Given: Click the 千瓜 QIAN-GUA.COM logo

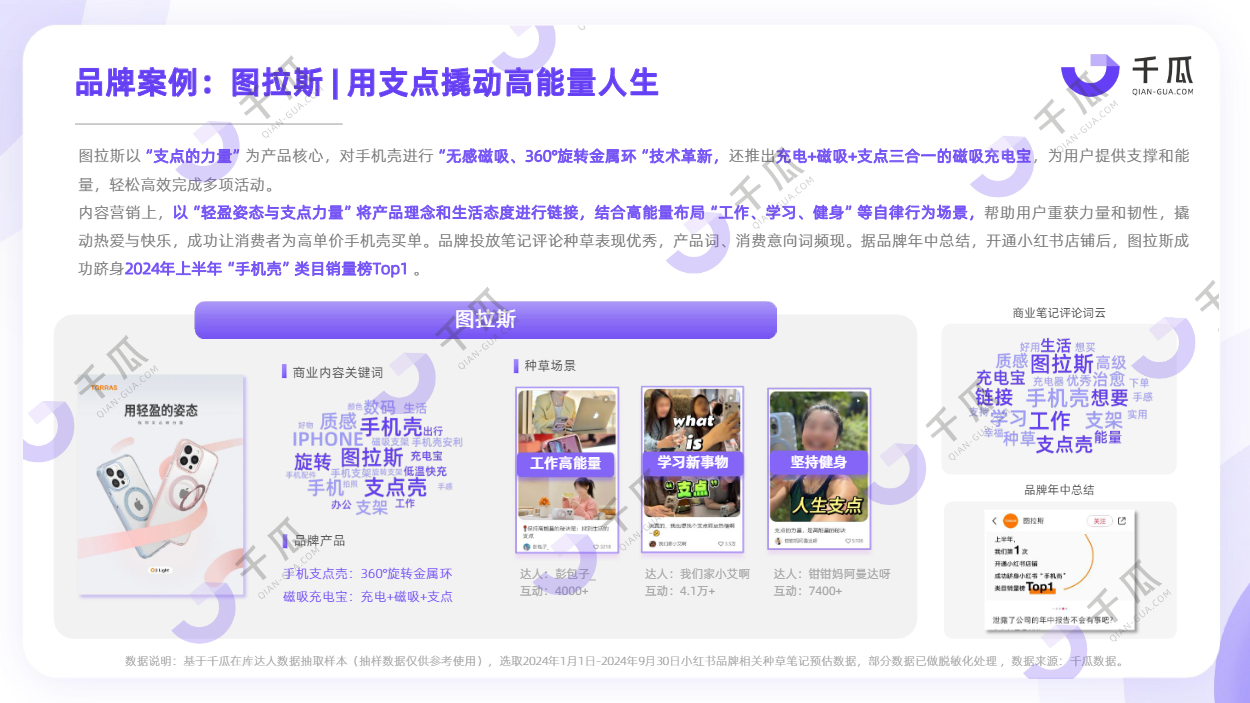Looking at the screenshot, I should [x=1127, y=75].
